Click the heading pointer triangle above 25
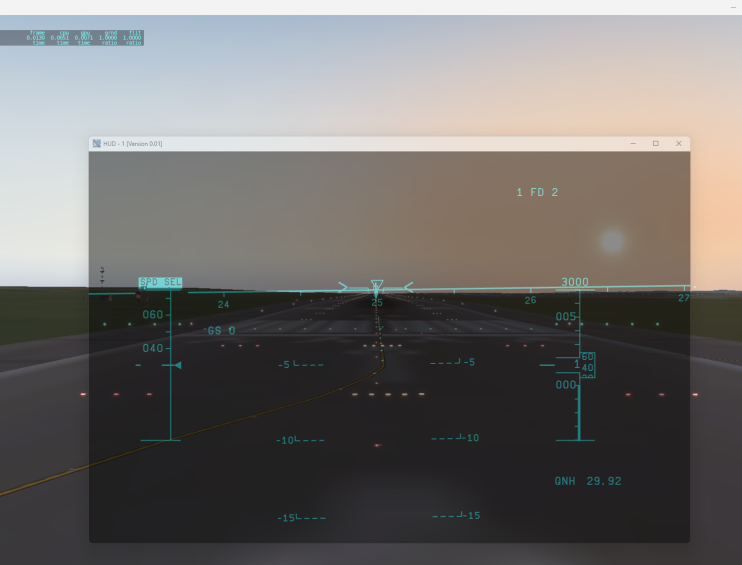The width and height of the screenshot is (742, 565). pos(377,286)
